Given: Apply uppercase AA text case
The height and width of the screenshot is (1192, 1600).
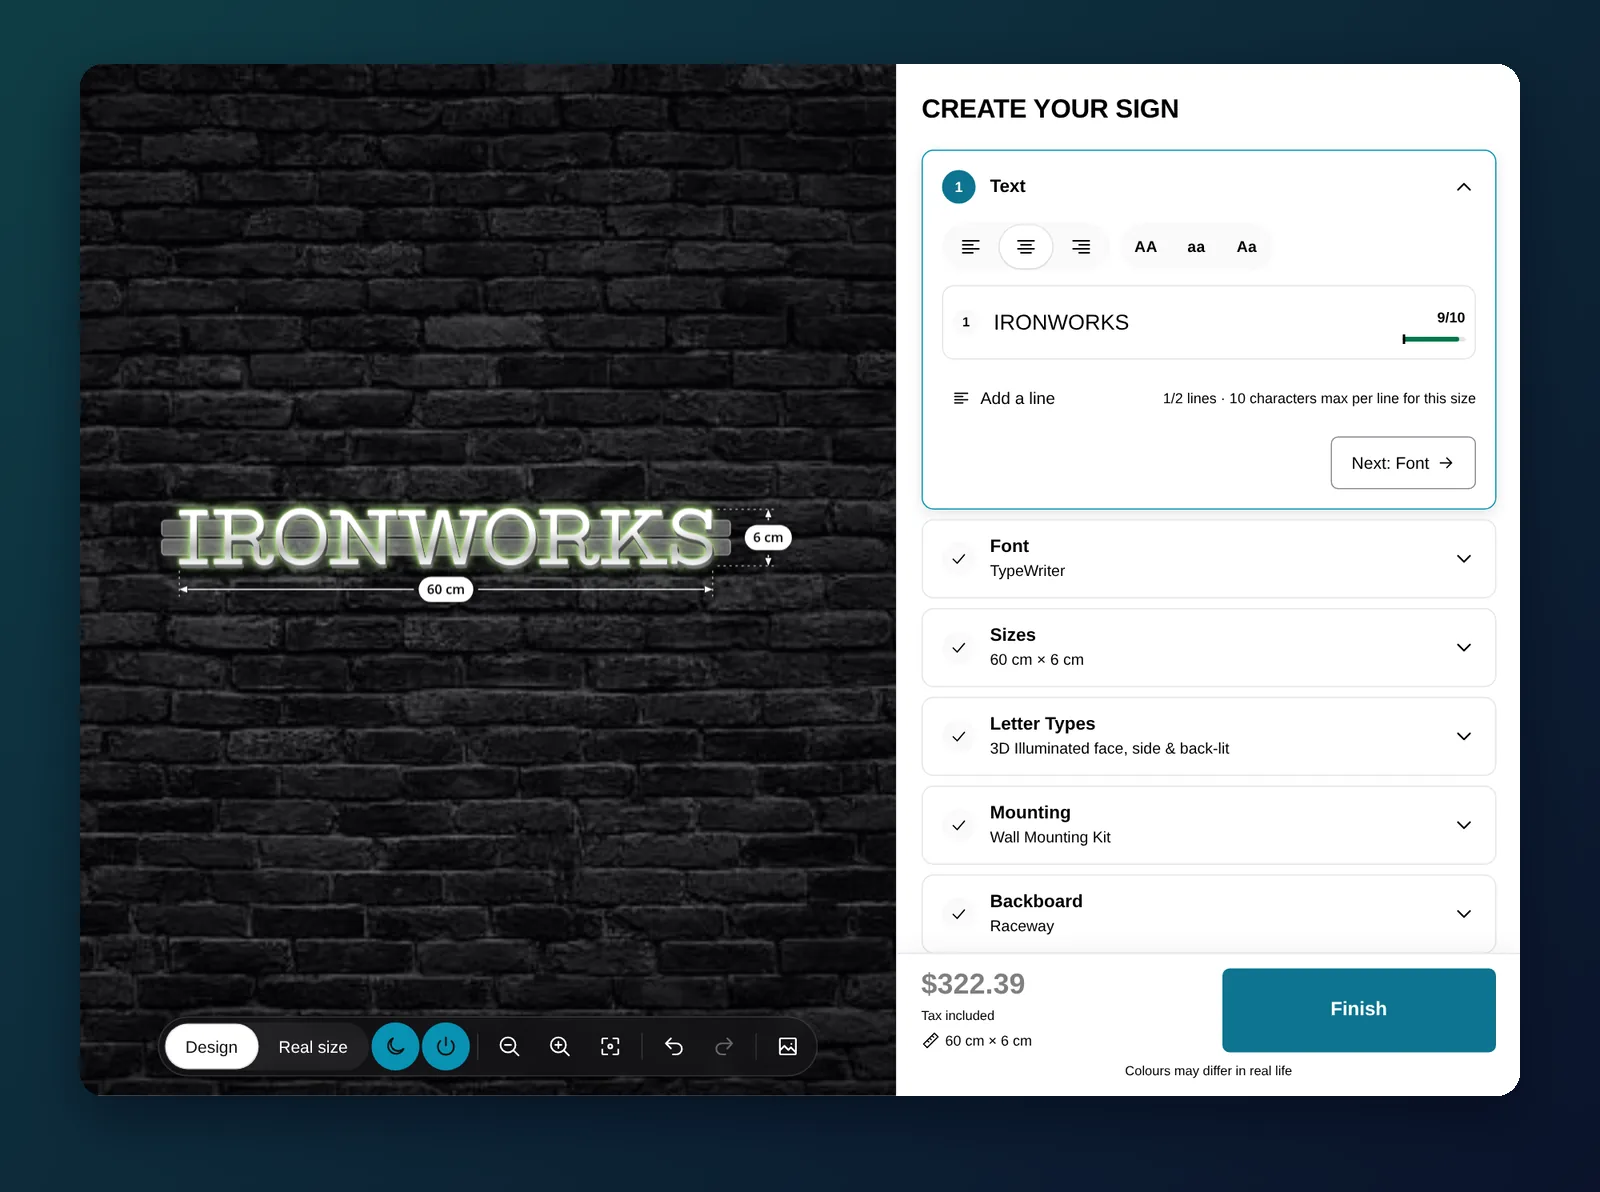Looking at the screenshot, I should tap(1146, 247).
